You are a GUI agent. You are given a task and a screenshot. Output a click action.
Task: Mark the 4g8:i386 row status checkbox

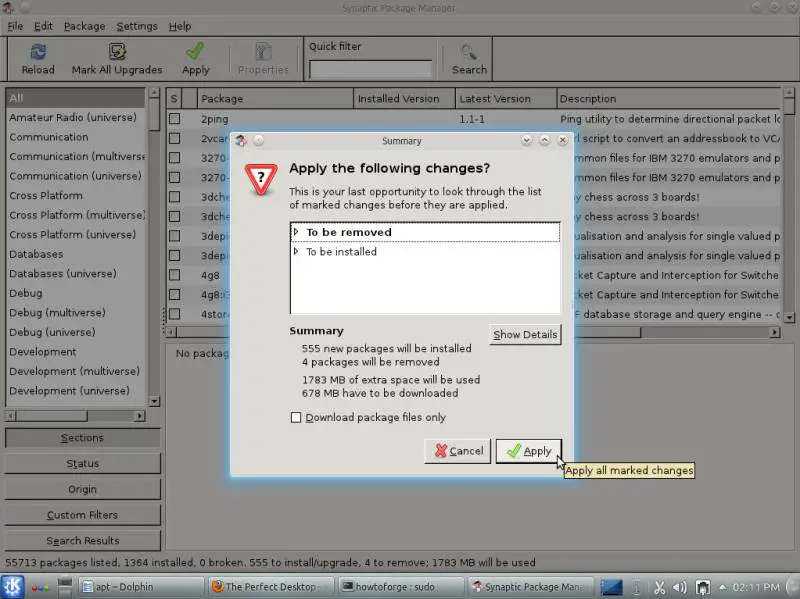point(174,294)
